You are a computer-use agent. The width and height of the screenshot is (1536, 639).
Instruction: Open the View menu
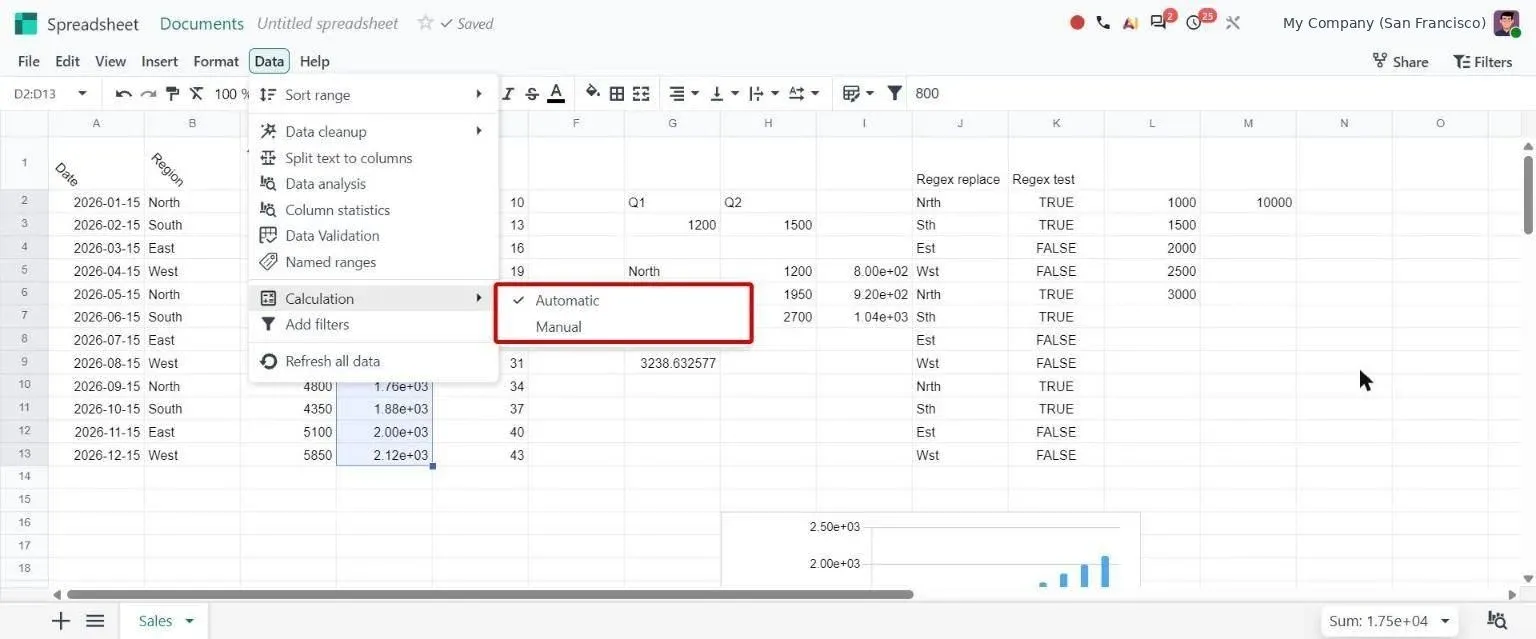coord(110,61)
